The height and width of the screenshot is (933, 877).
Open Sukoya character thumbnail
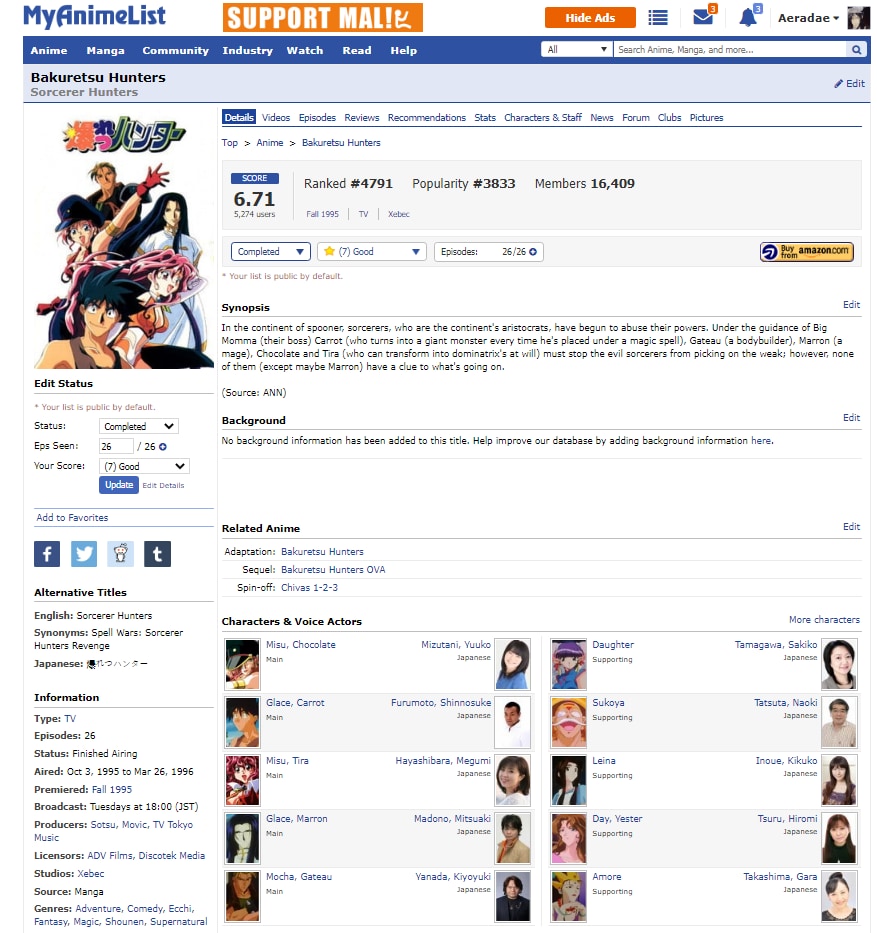pyautogui.click(x=569, y=722)
